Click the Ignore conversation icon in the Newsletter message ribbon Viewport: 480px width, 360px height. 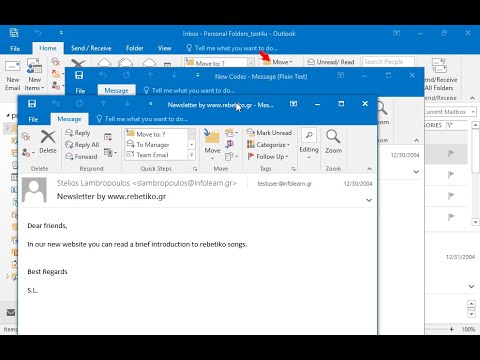point(26,136)
